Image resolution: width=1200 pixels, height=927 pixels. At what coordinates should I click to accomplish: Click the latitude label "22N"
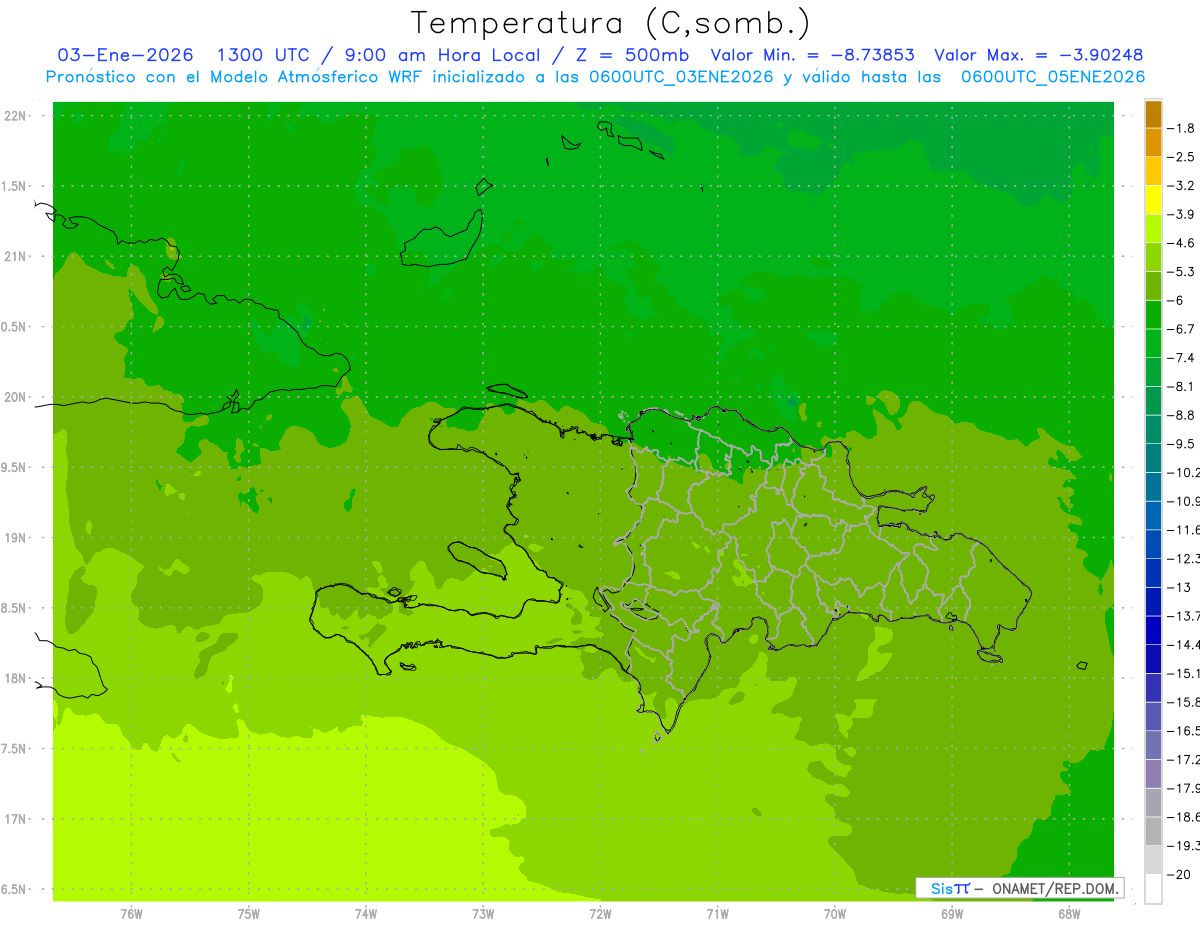[14, 116]
